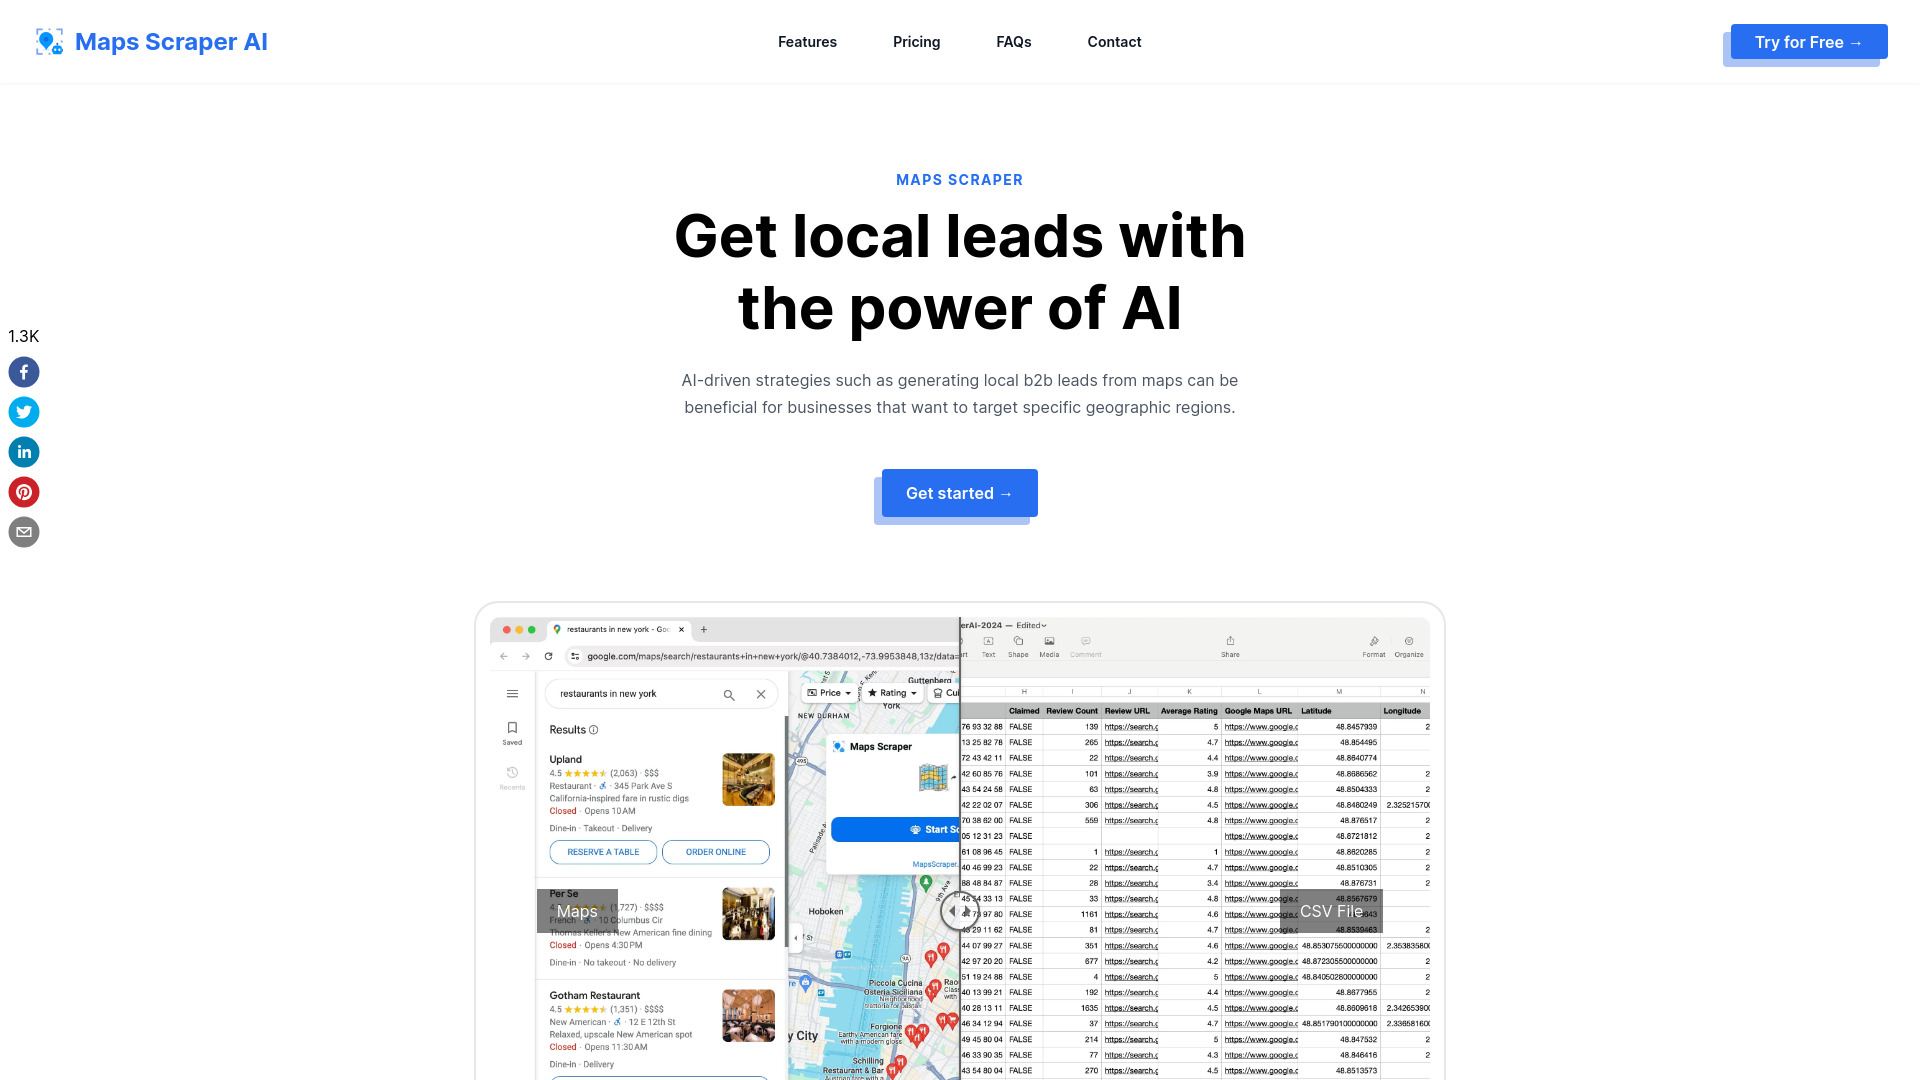This screenshot has height=1080, width=1920.
Task: Click the Pinterest share icon
Action: coord(24,492)
